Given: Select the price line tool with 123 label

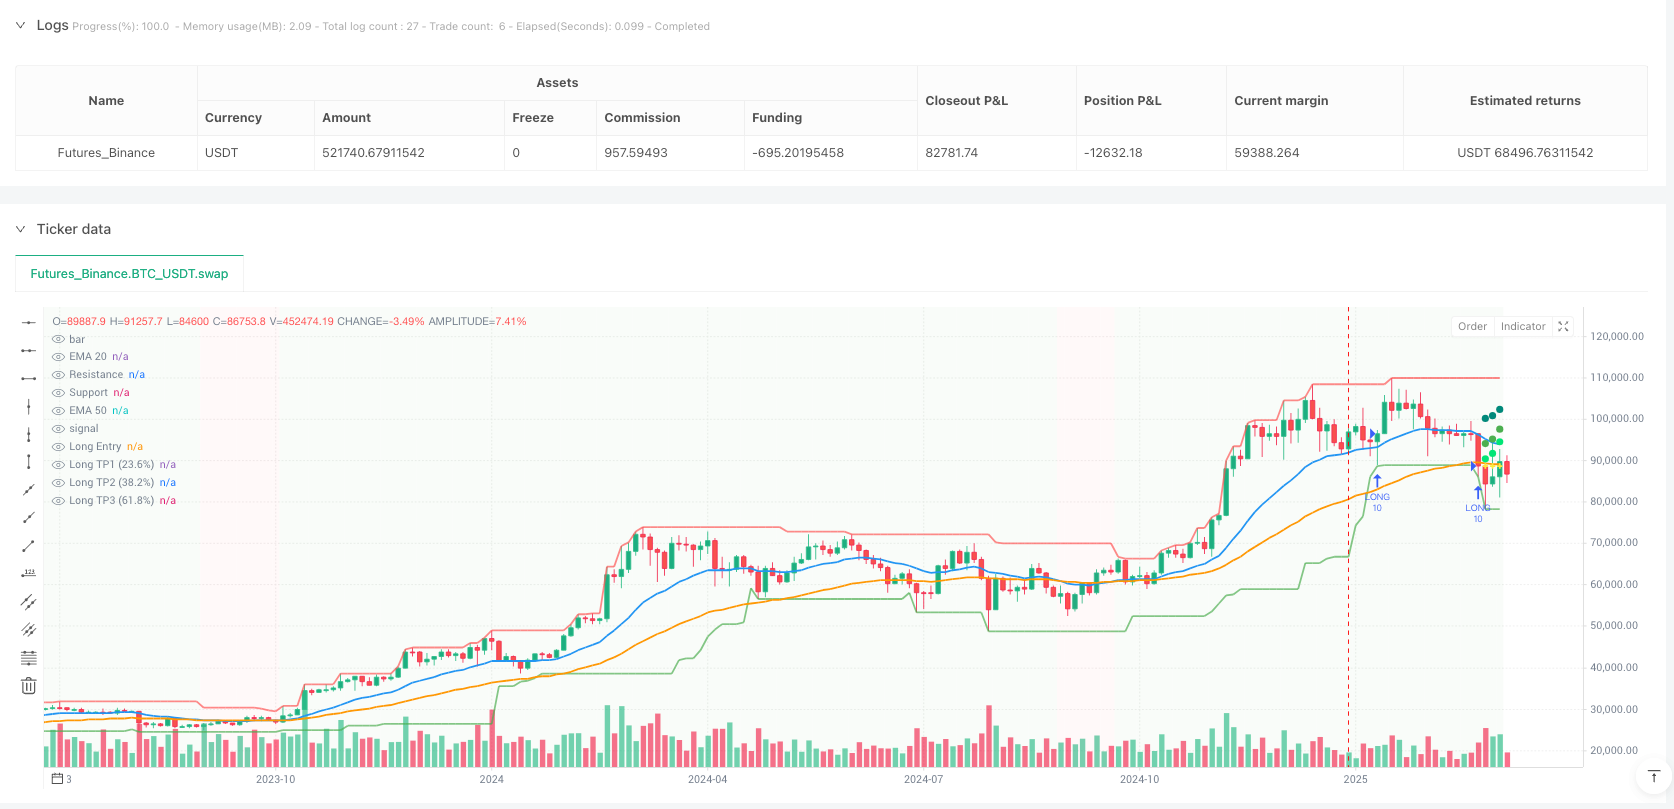Looking at the screenshot, I should pyautogui.click(x=29, y=574).
